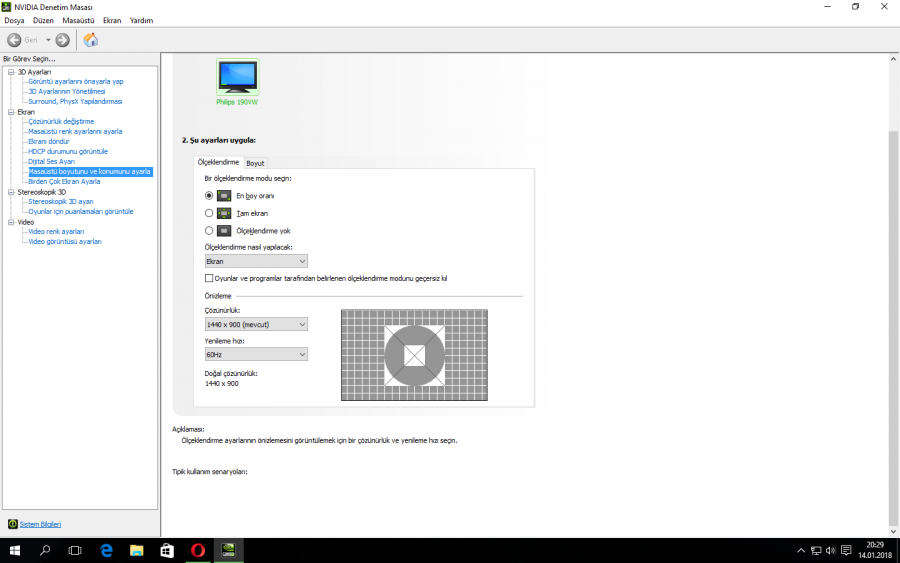Enable override scaling mode set by games checkbox
Viewport: 900px width, 563px height.
209,278
